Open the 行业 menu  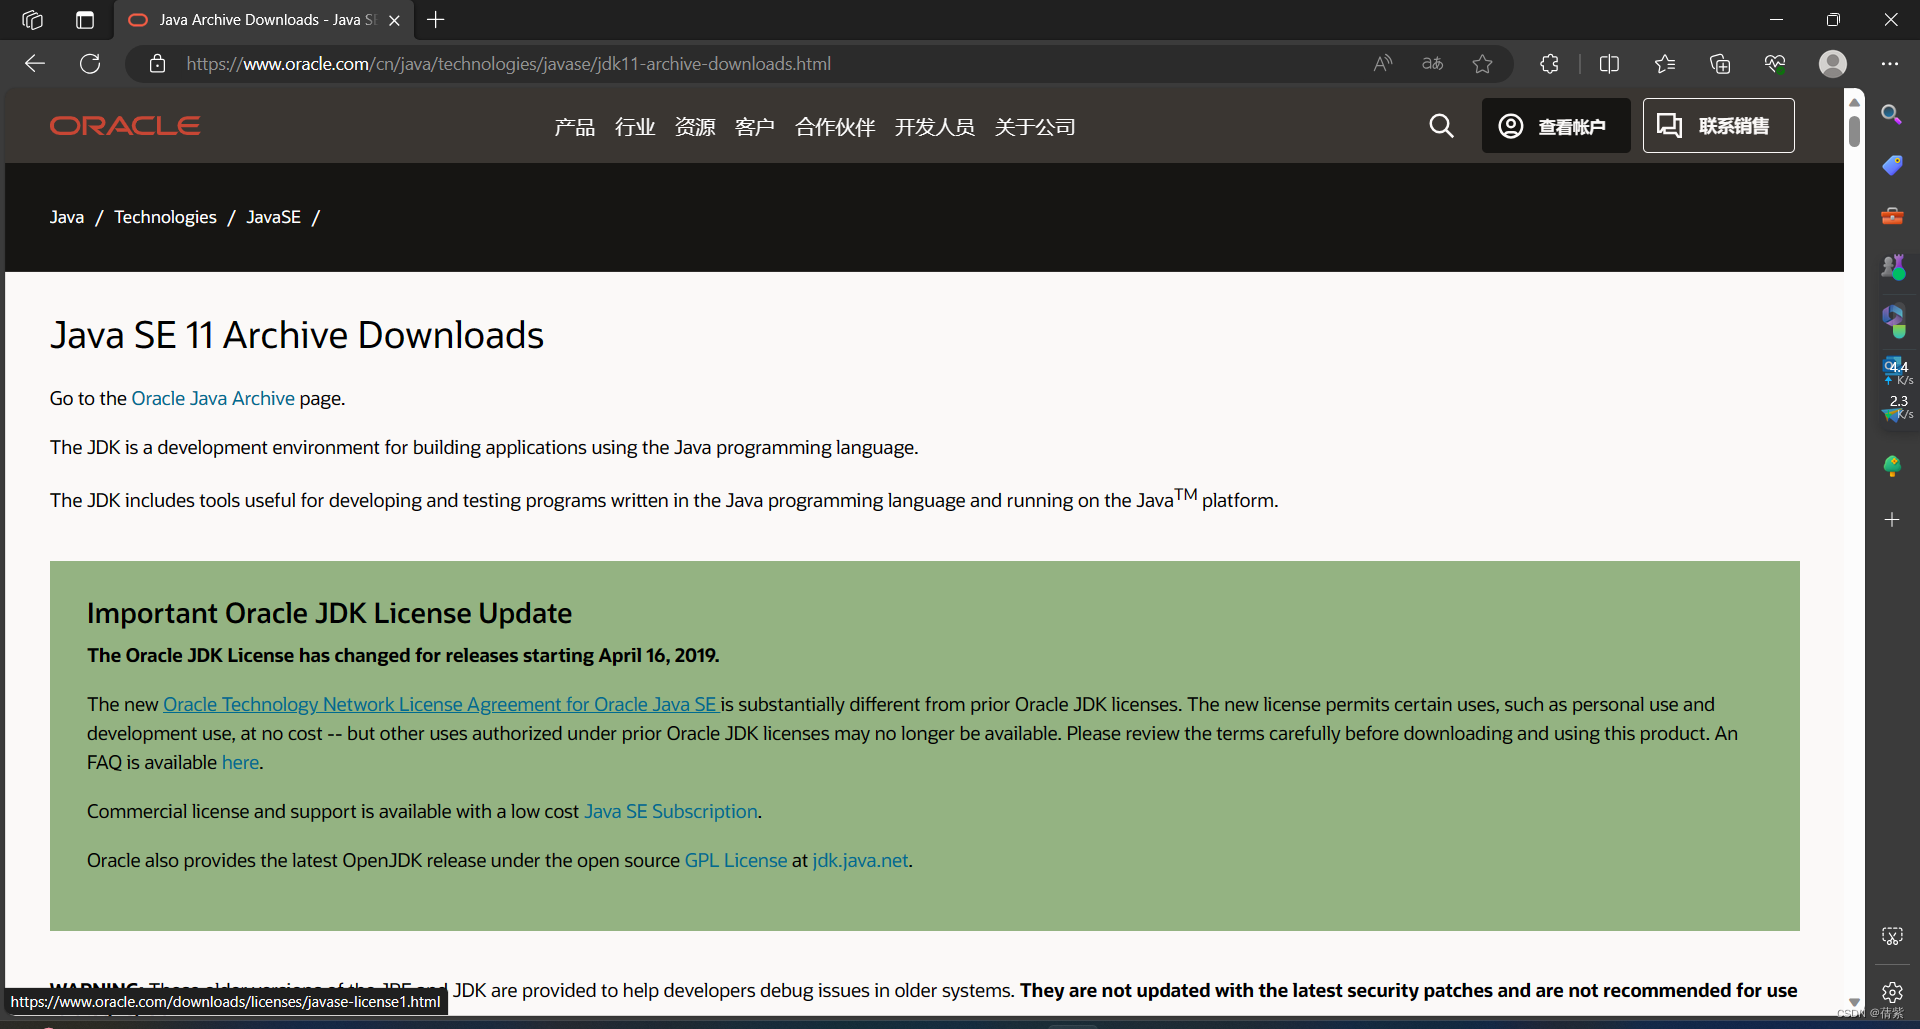(635, 127)
